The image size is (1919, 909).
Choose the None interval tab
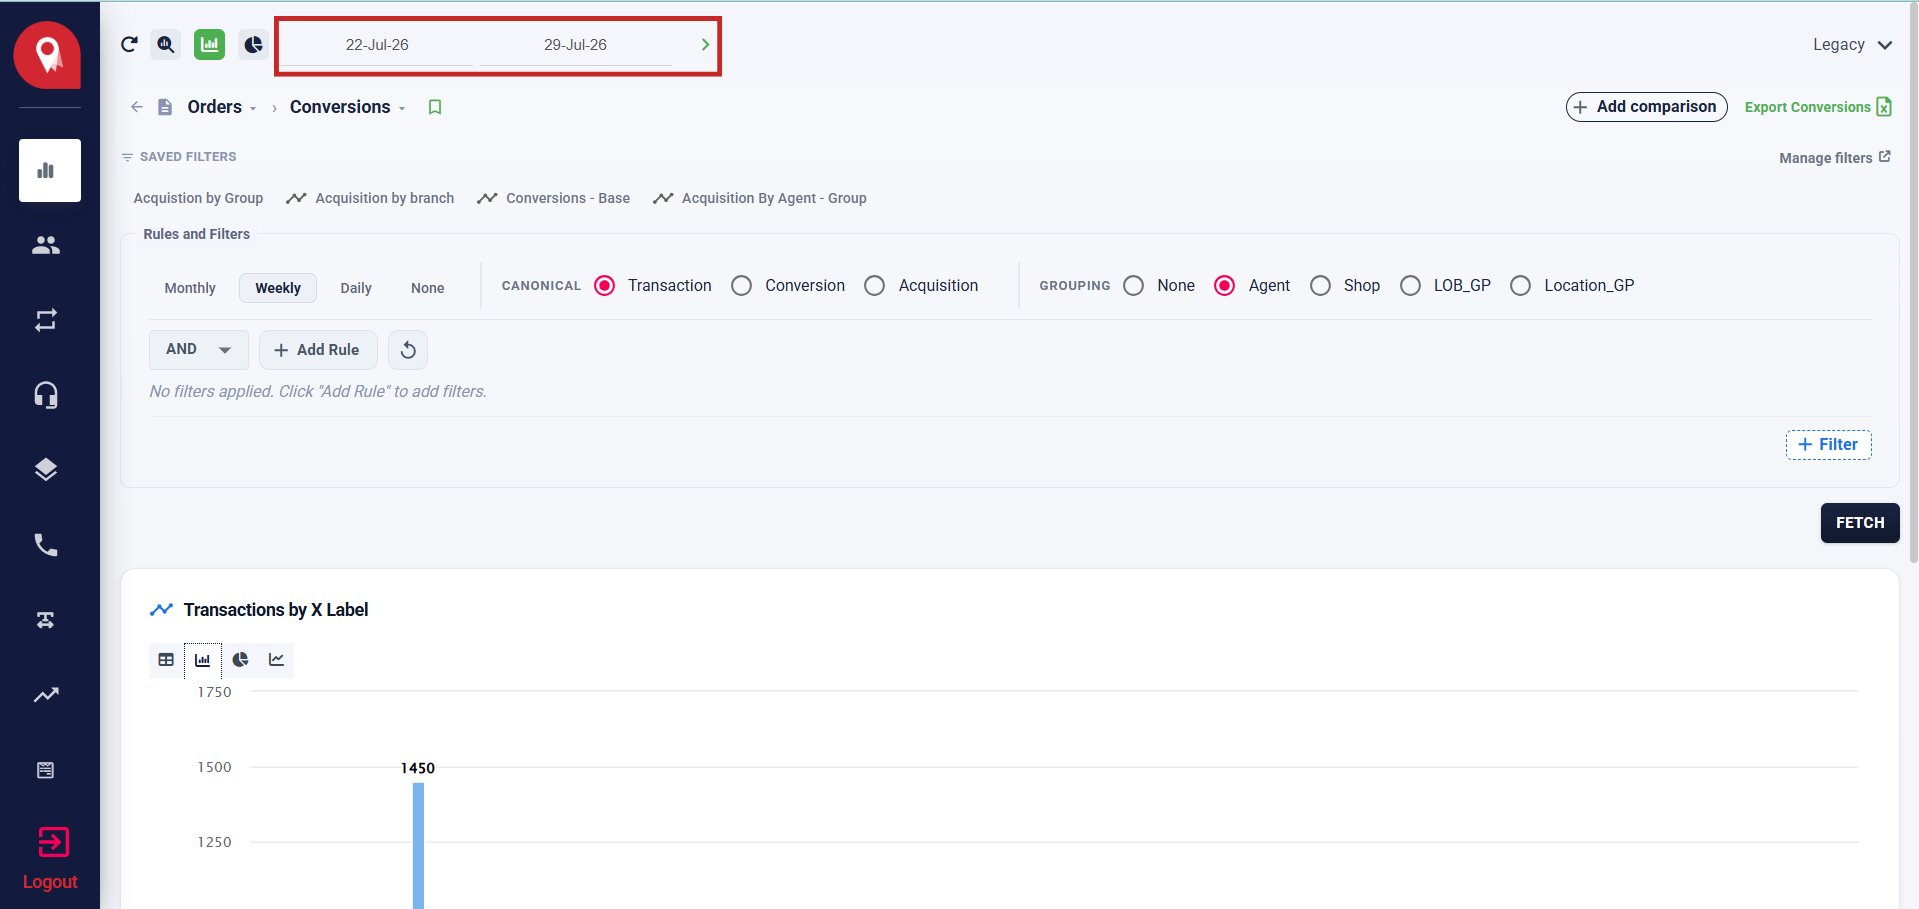click(x=428, y=288)
